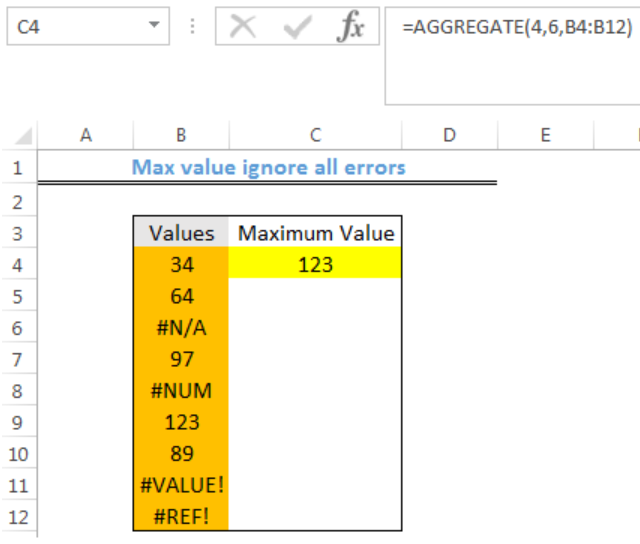
Task: Click the Name Box showing C4
Action: 88,26
